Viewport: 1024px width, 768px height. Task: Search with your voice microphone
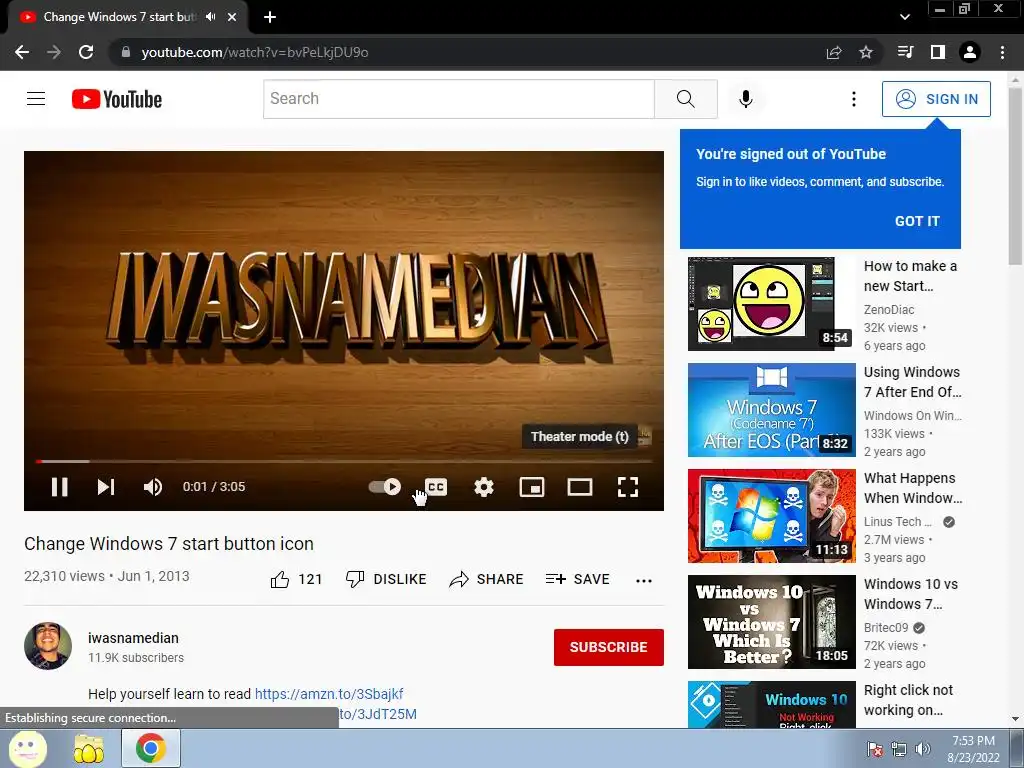click(x=746, y=99)
